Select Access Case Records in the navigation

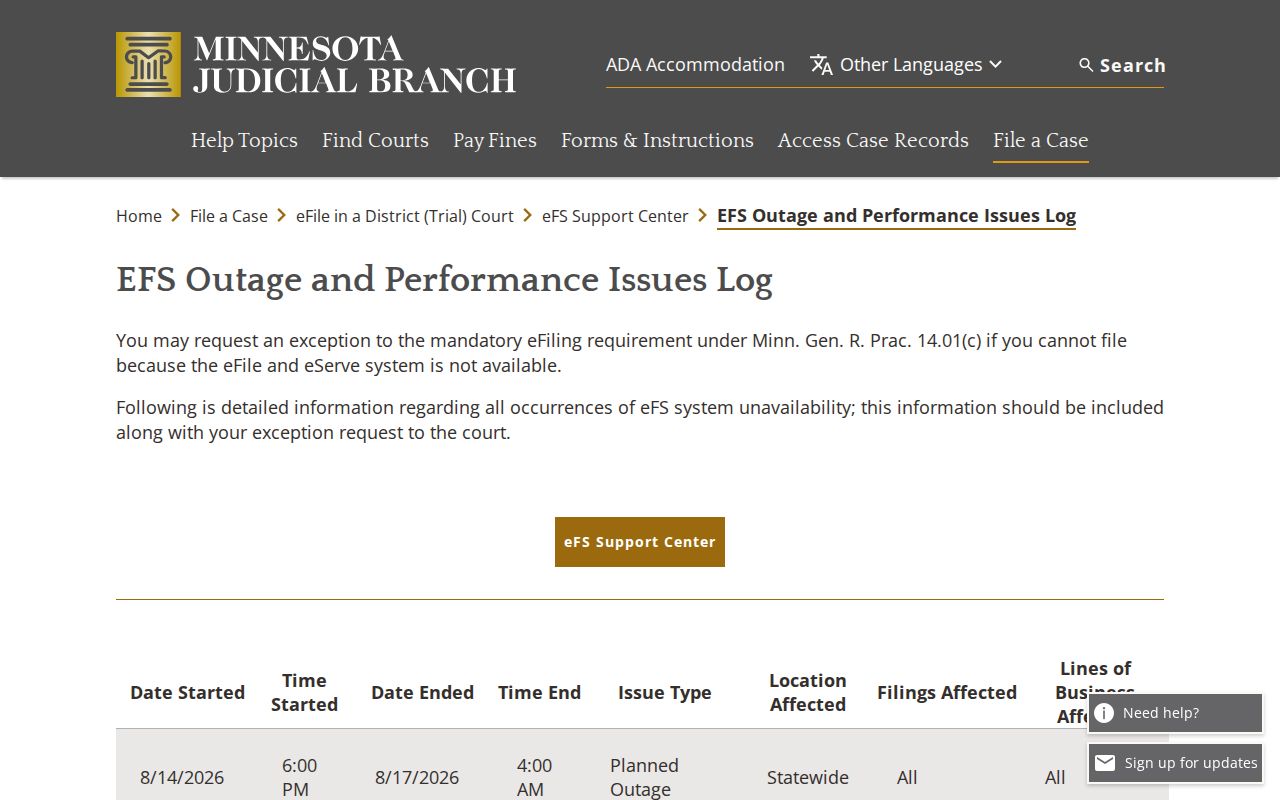tap(873, 140)
